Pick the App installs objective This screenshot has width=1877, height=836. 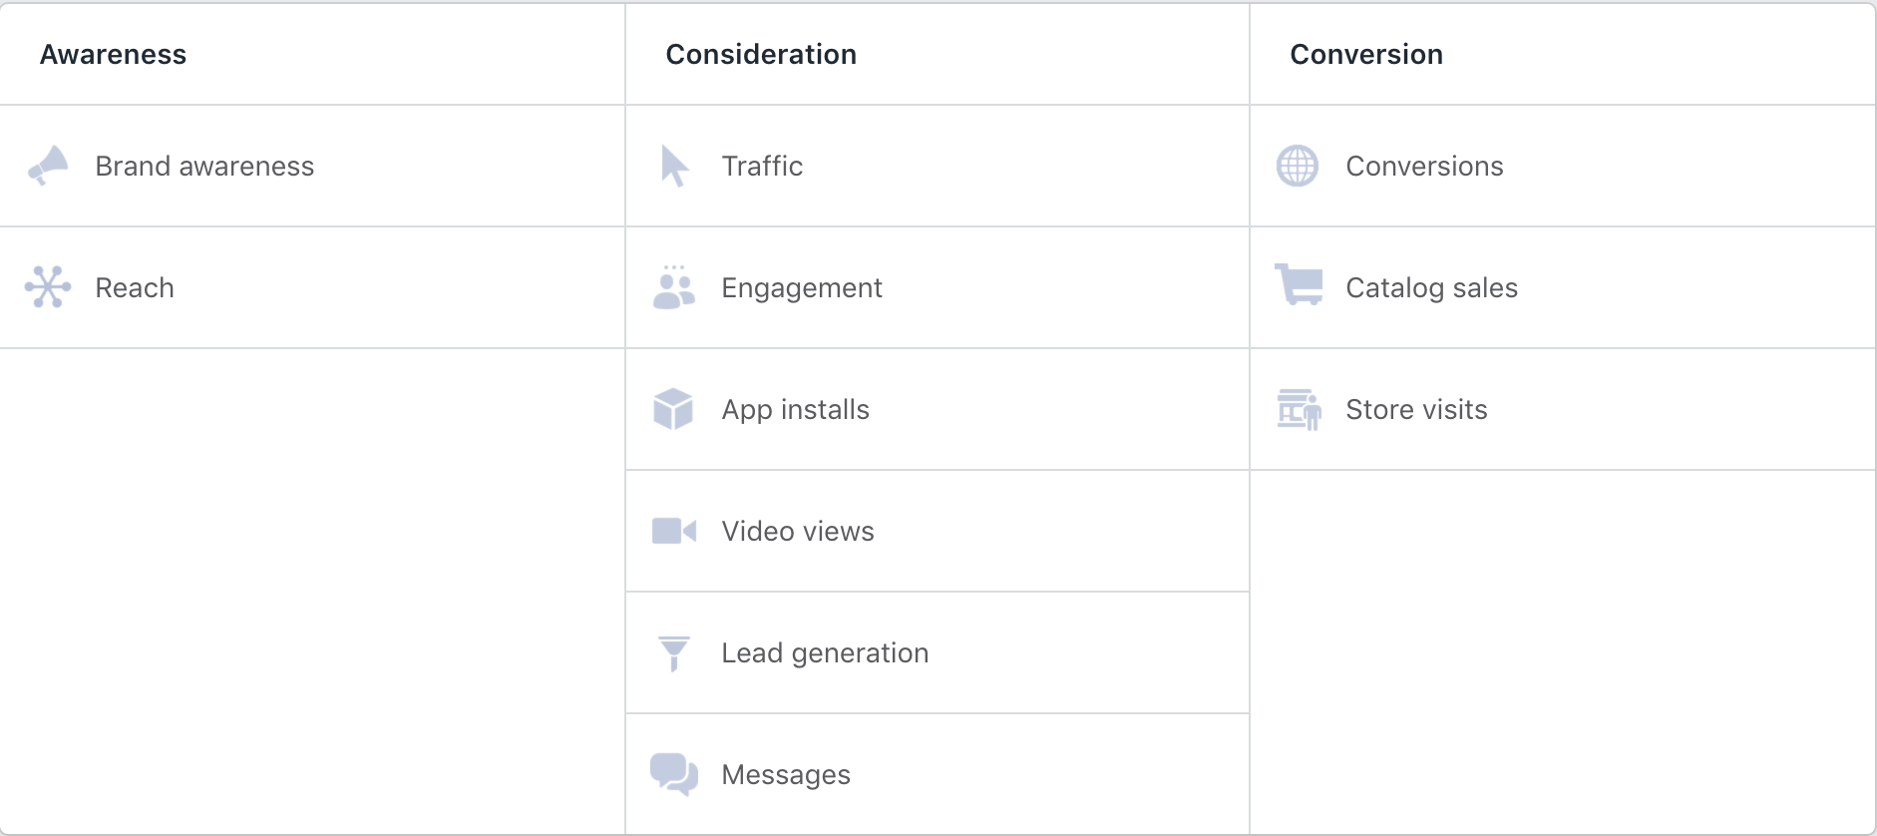click(938, 410)
